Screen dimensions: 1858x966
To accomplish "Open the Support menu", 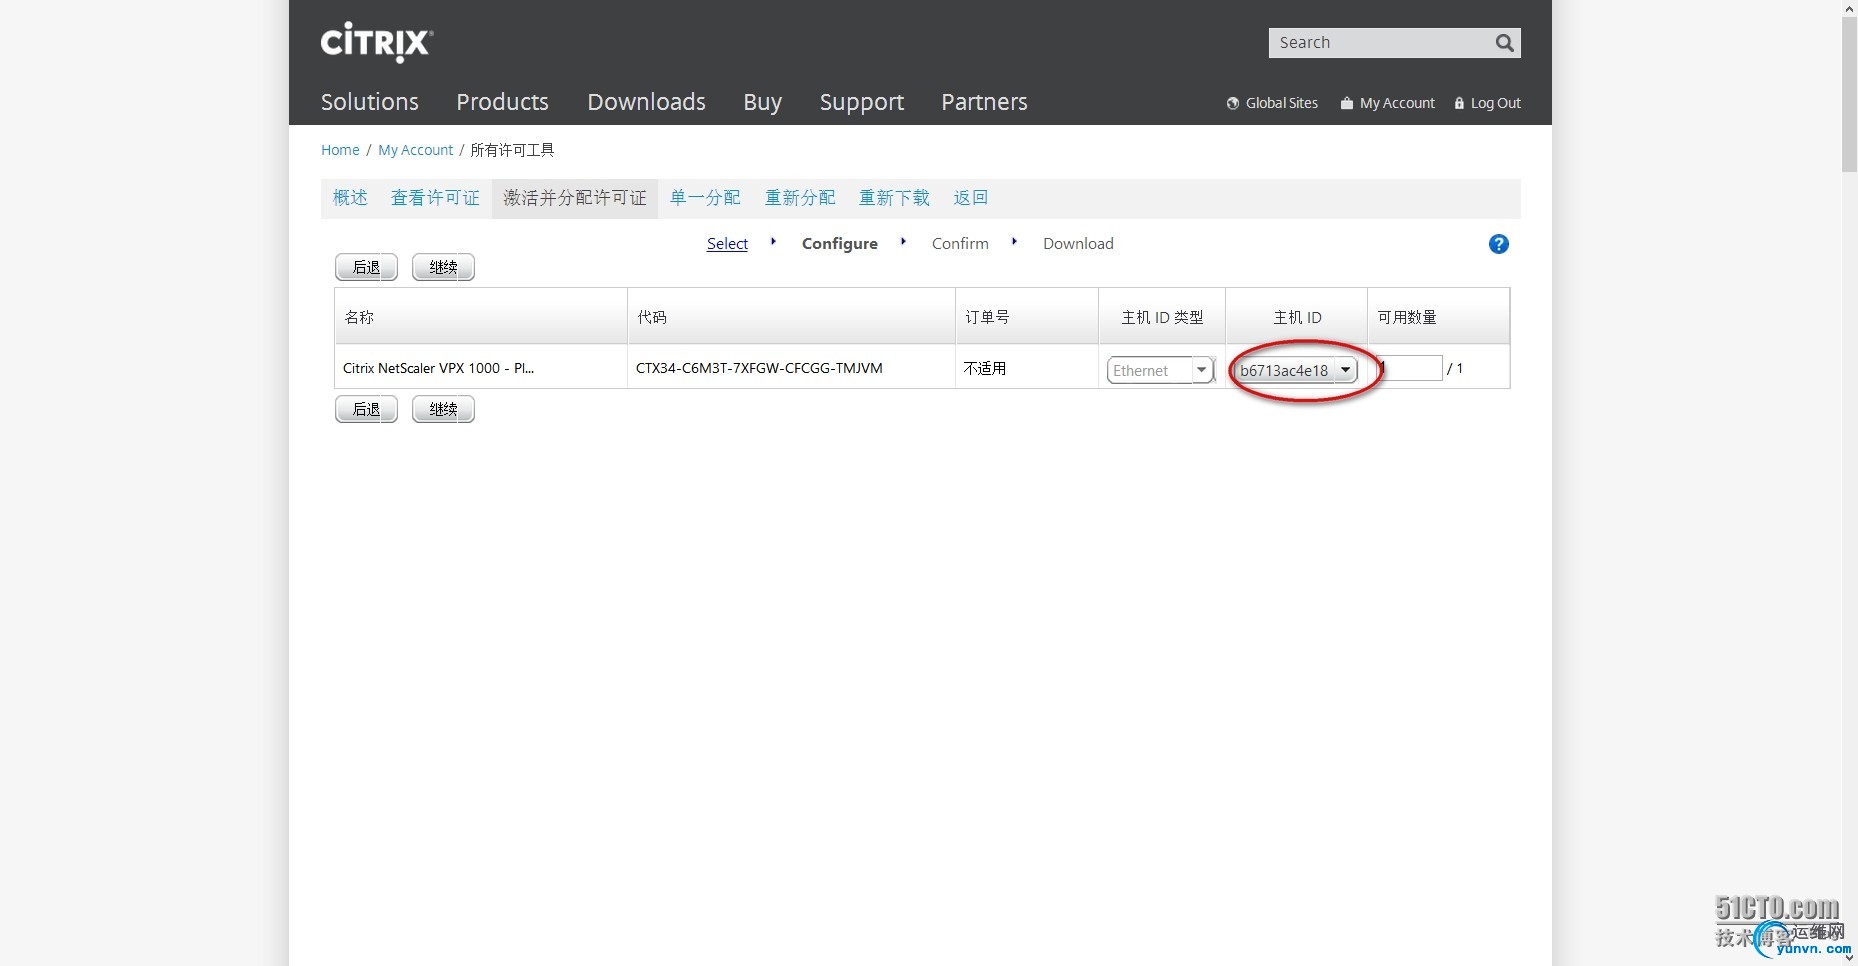I will click(861, 102).
